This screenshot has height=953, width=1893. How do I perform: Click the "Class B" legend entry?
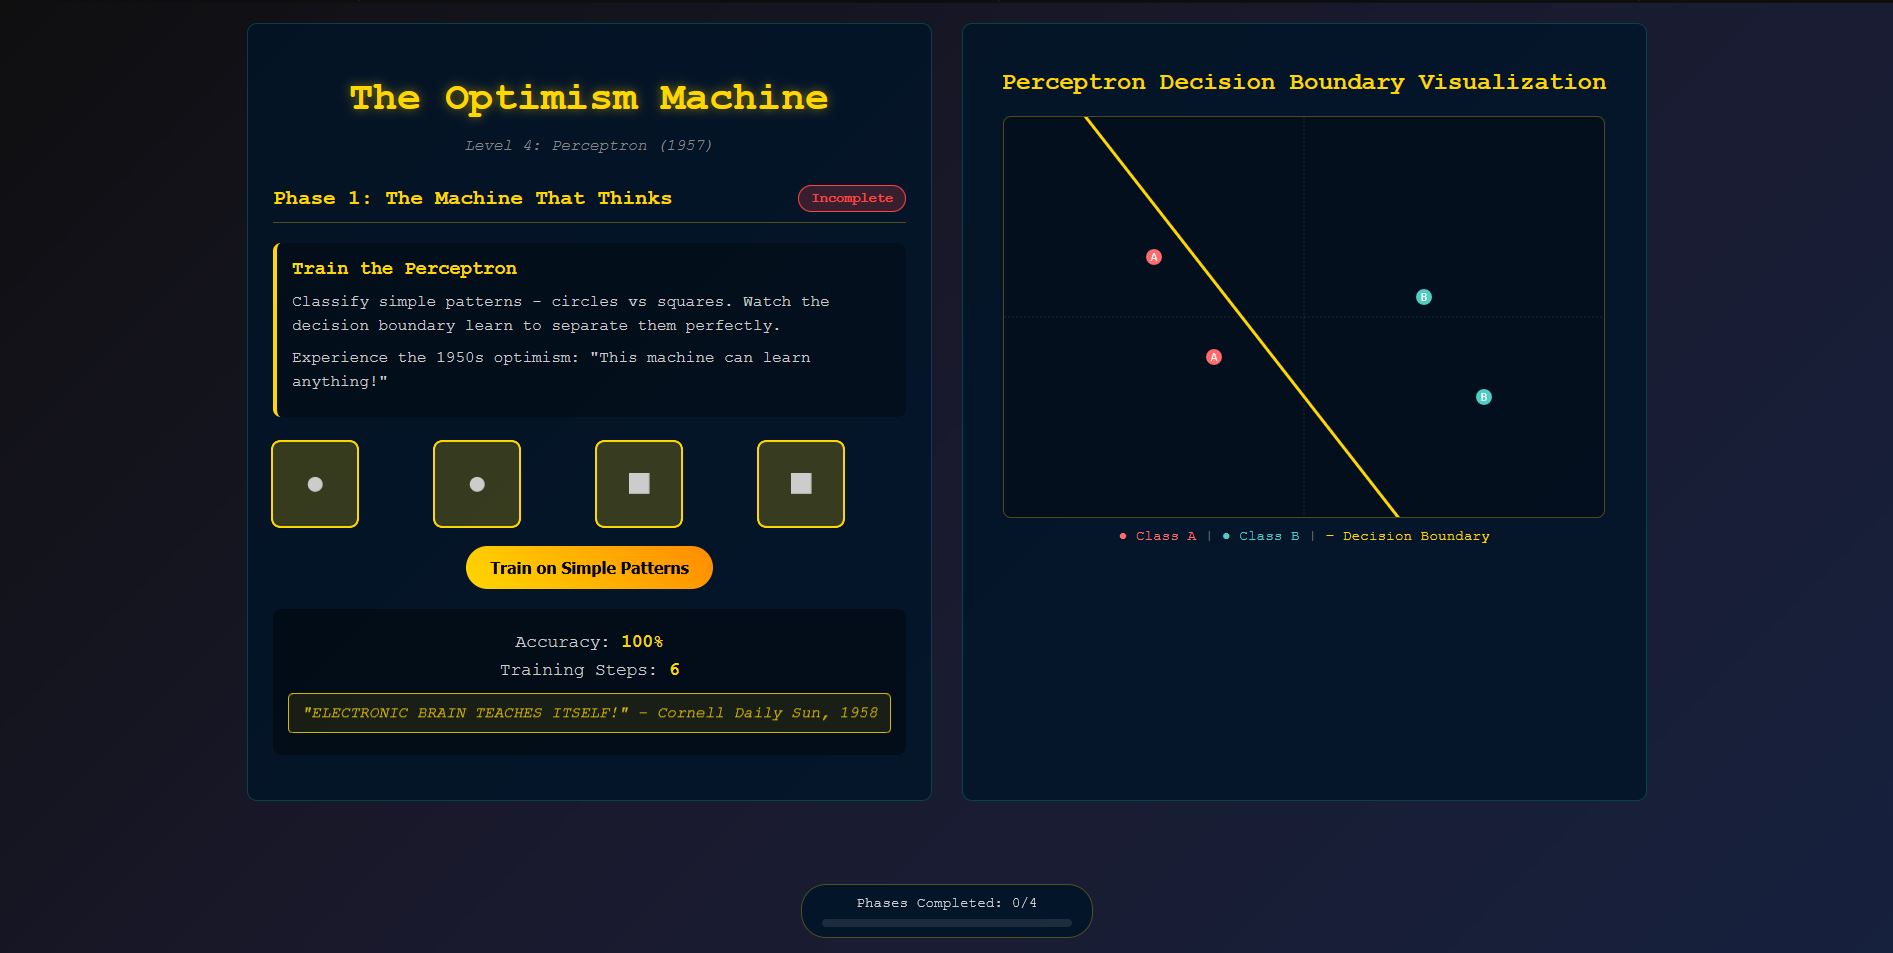[1261, 536]
